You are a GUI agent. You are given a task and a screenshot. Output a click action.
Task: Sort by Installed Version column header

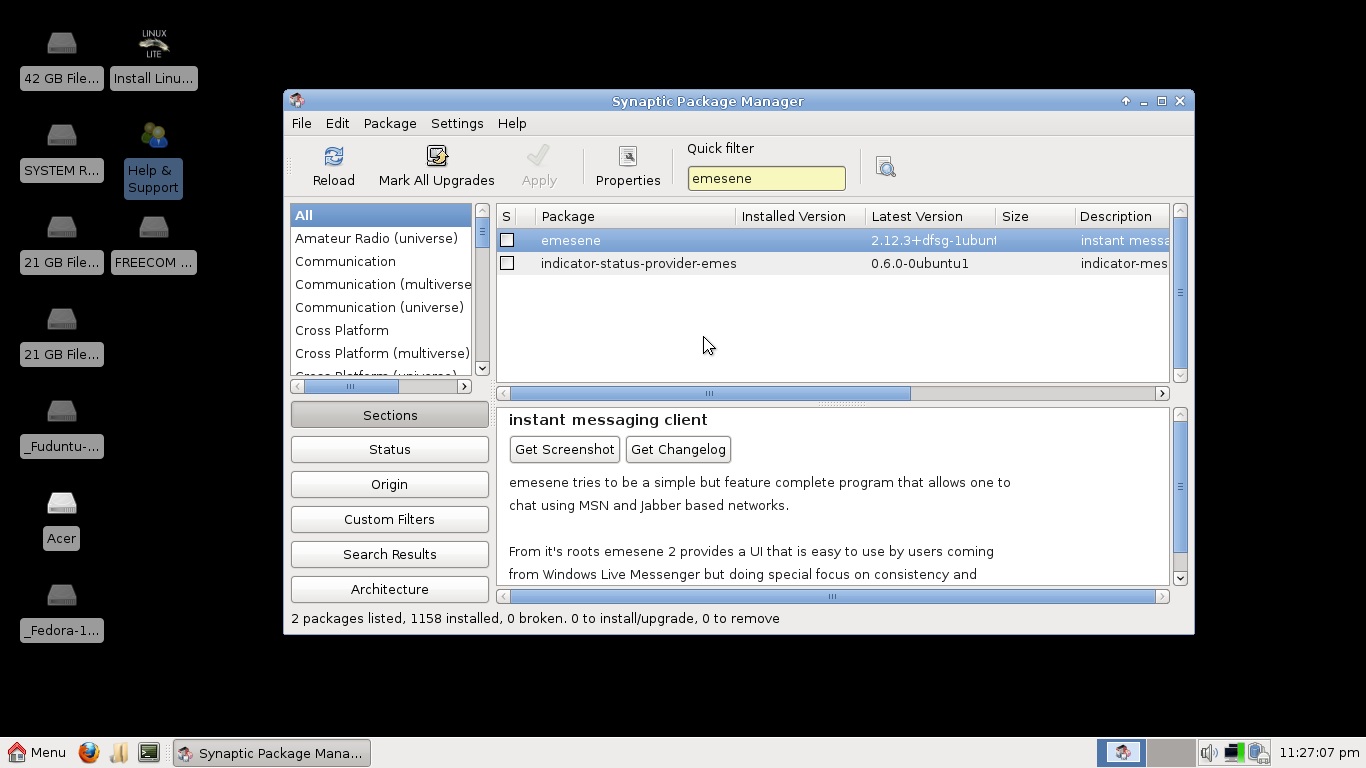pyautogui.click(x=800, y=216)
